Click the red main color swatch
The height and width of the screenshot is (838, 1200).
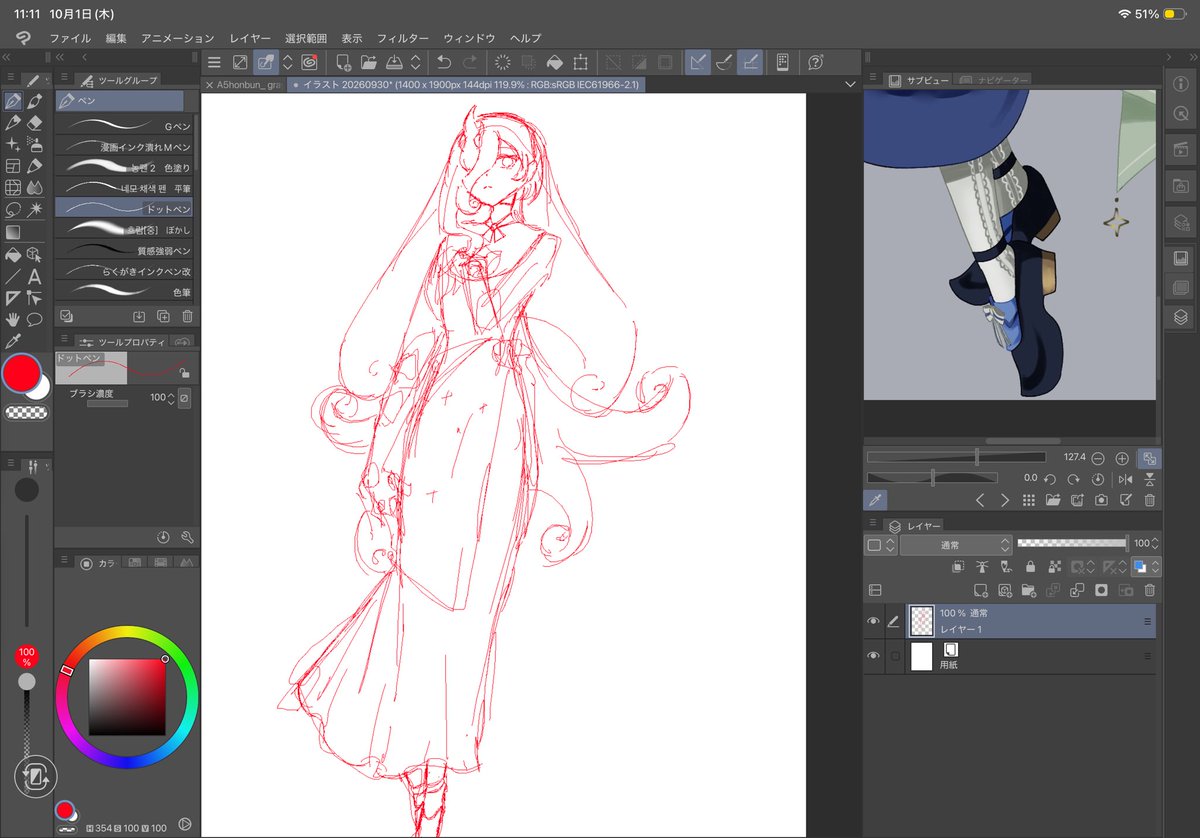(x=20, y=373)
